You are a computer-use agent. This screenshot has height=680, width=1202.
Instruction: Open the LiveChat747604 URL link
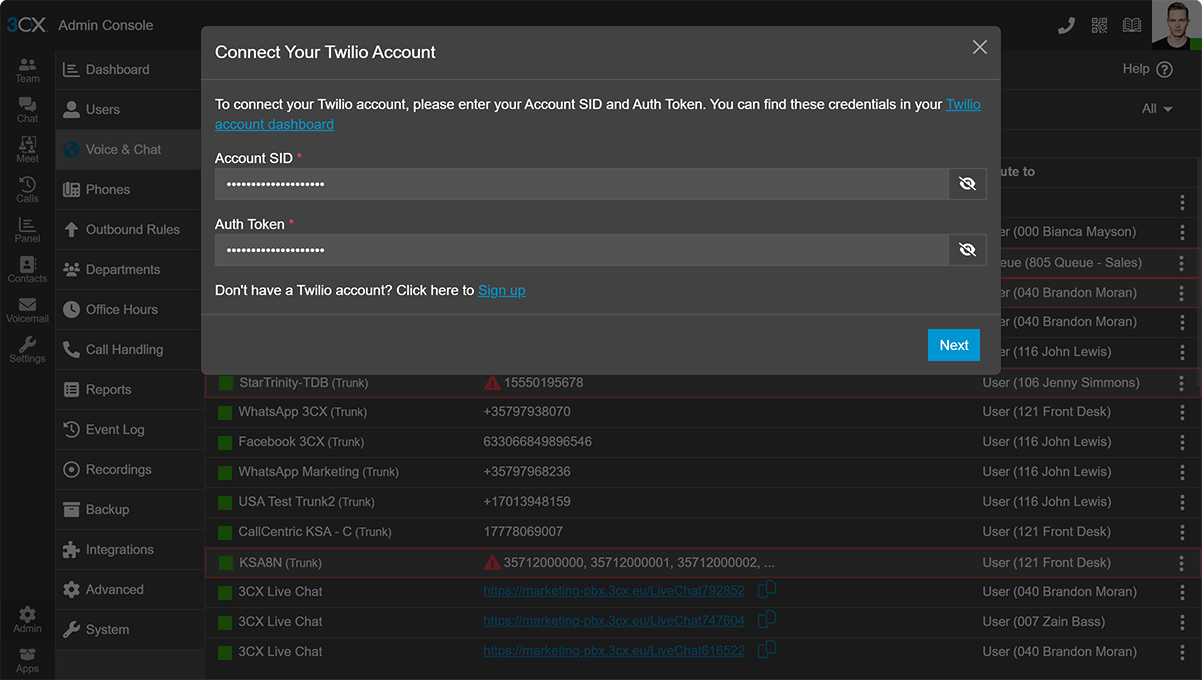614,621
